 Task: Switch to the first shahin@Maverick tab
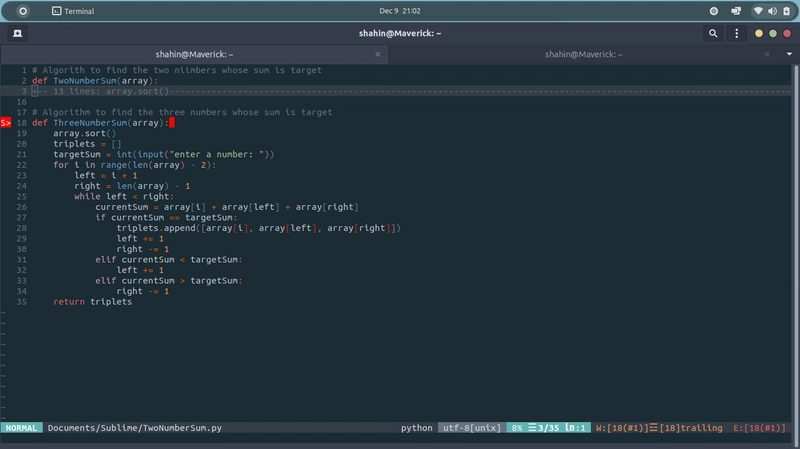pos(195,55)
